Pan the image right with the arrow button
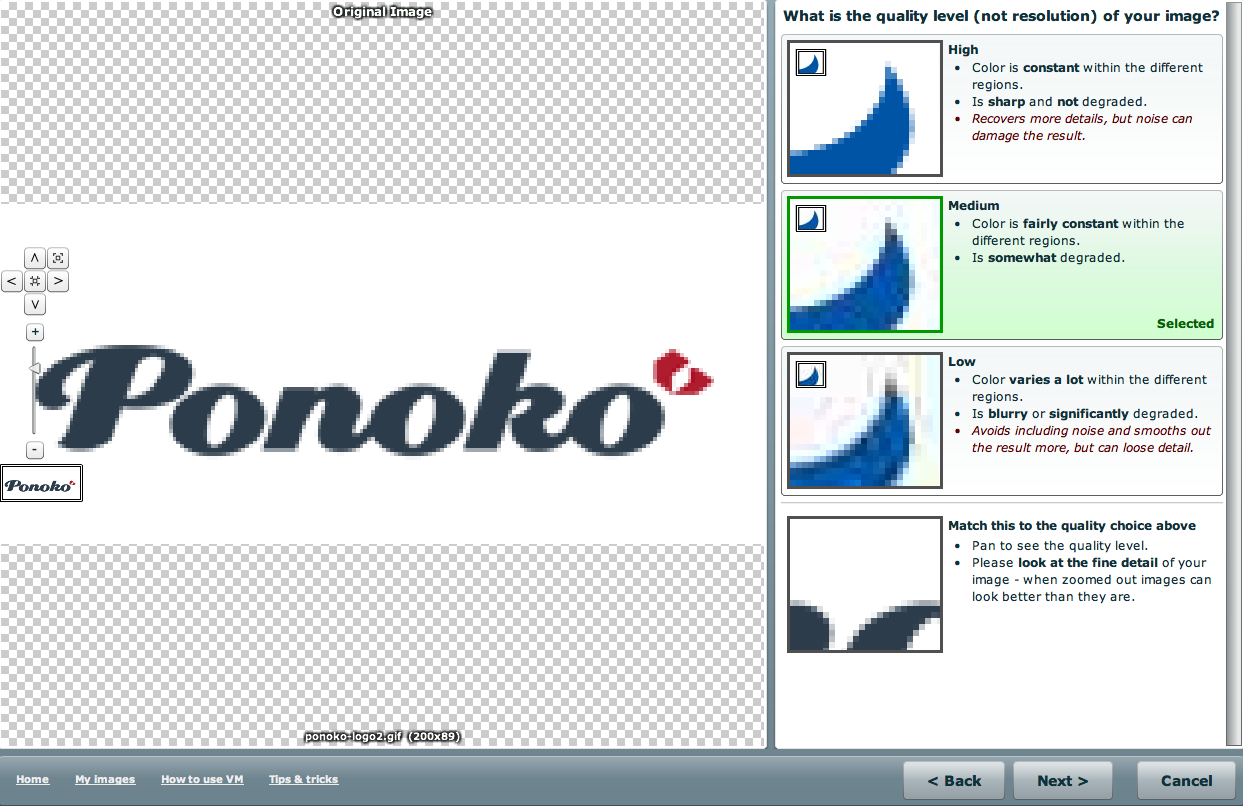The width and height of the screenshot is (1243, 806). (58, 281)
